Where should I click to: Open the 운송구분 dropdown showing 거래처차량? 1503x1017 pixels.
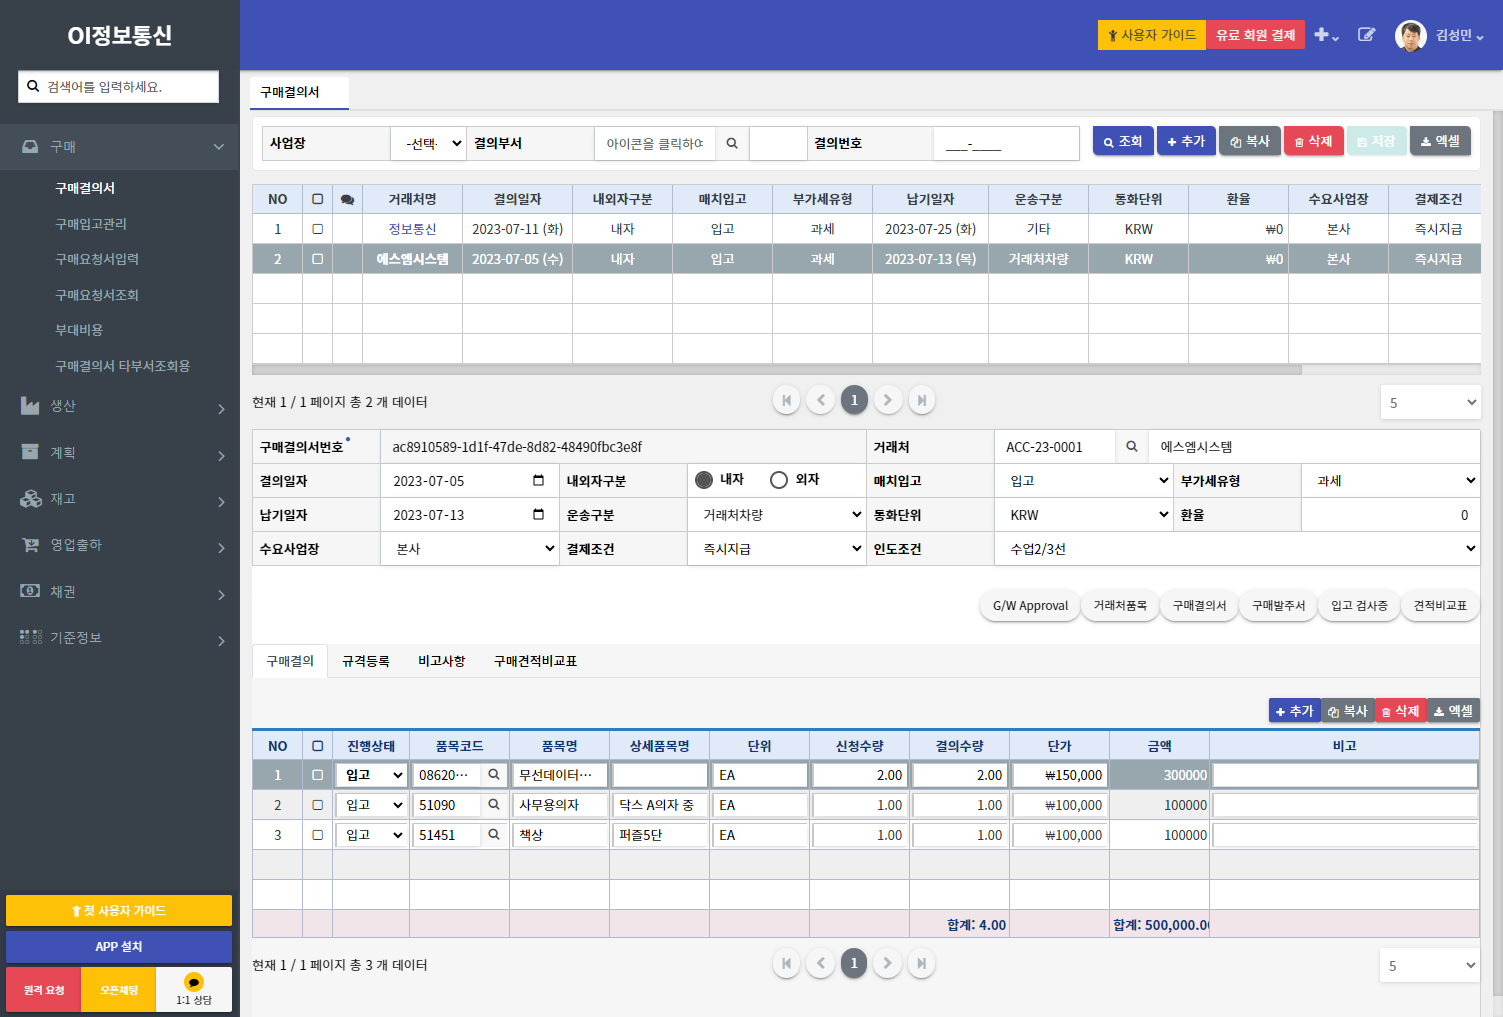click(x=777, y=515)
